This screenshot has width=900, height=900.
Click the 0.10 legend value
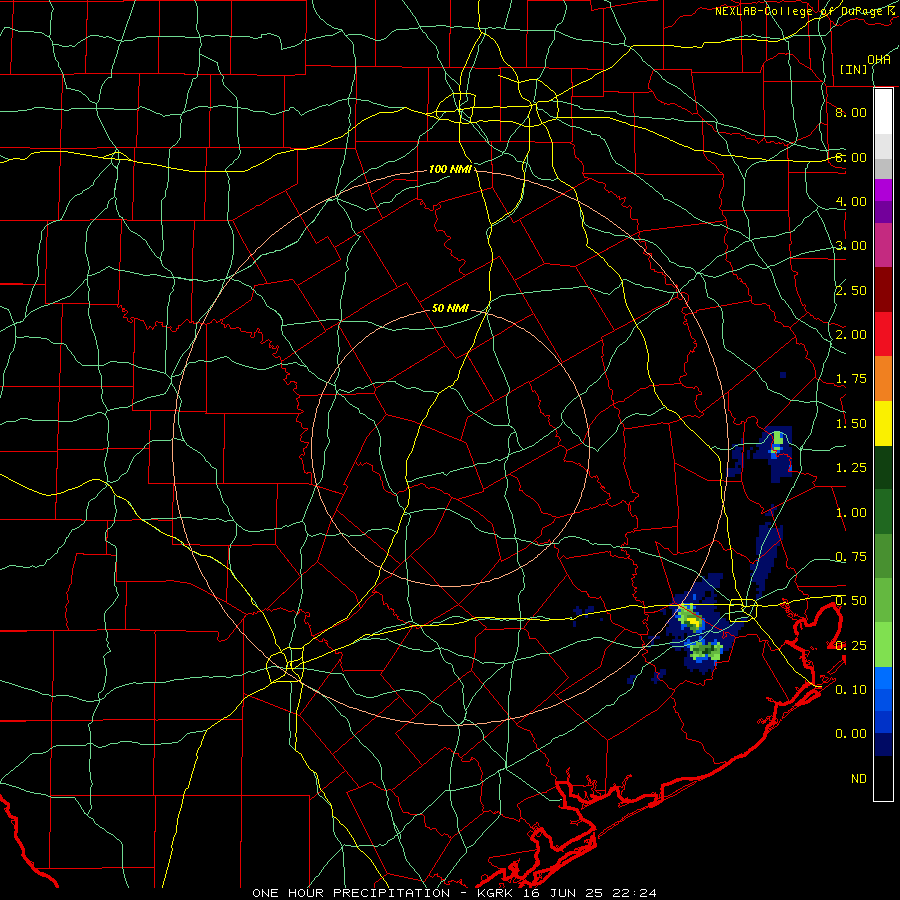click(851, 690)
